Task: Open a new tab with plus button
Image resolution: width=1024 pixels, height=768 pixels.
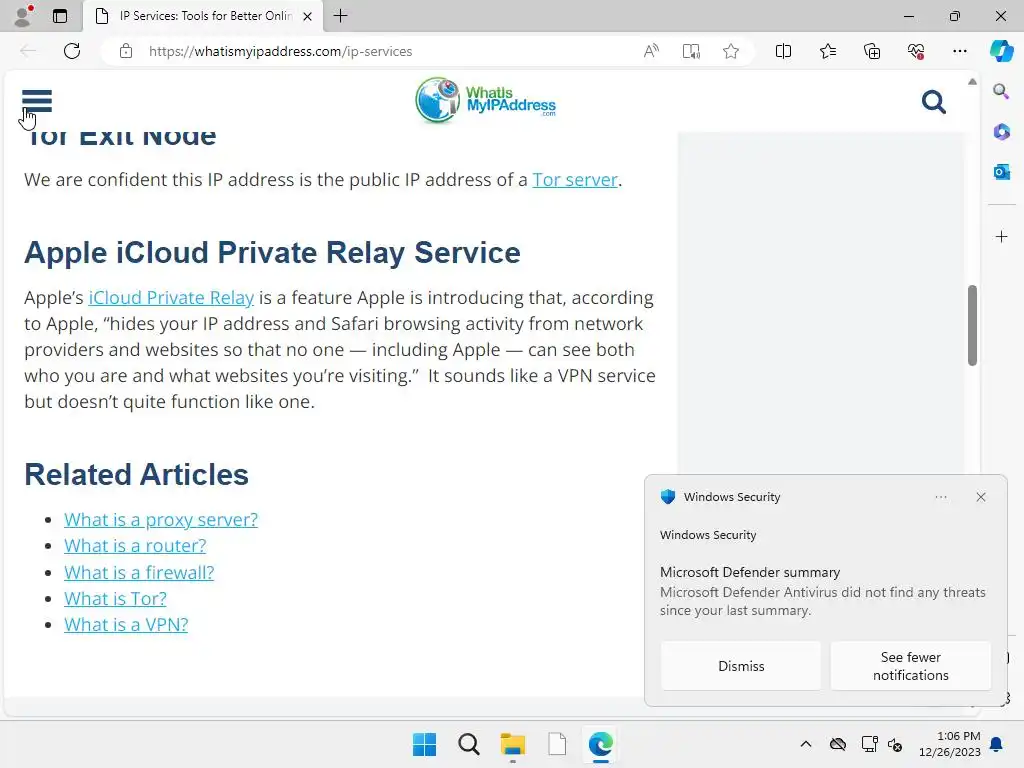Action: [340, 16]
